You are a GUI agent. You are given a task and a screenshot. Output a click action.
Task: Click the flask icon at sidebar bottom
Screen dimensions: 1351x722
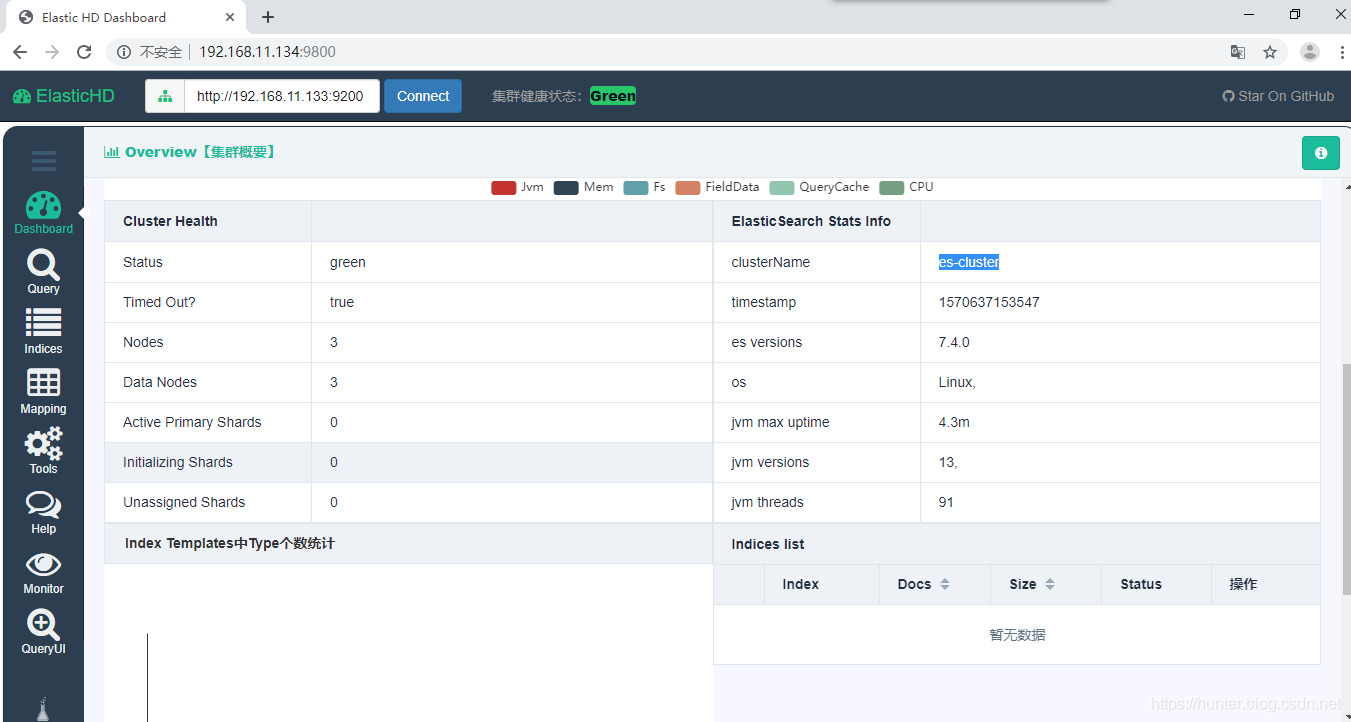(x=43, y=710)
